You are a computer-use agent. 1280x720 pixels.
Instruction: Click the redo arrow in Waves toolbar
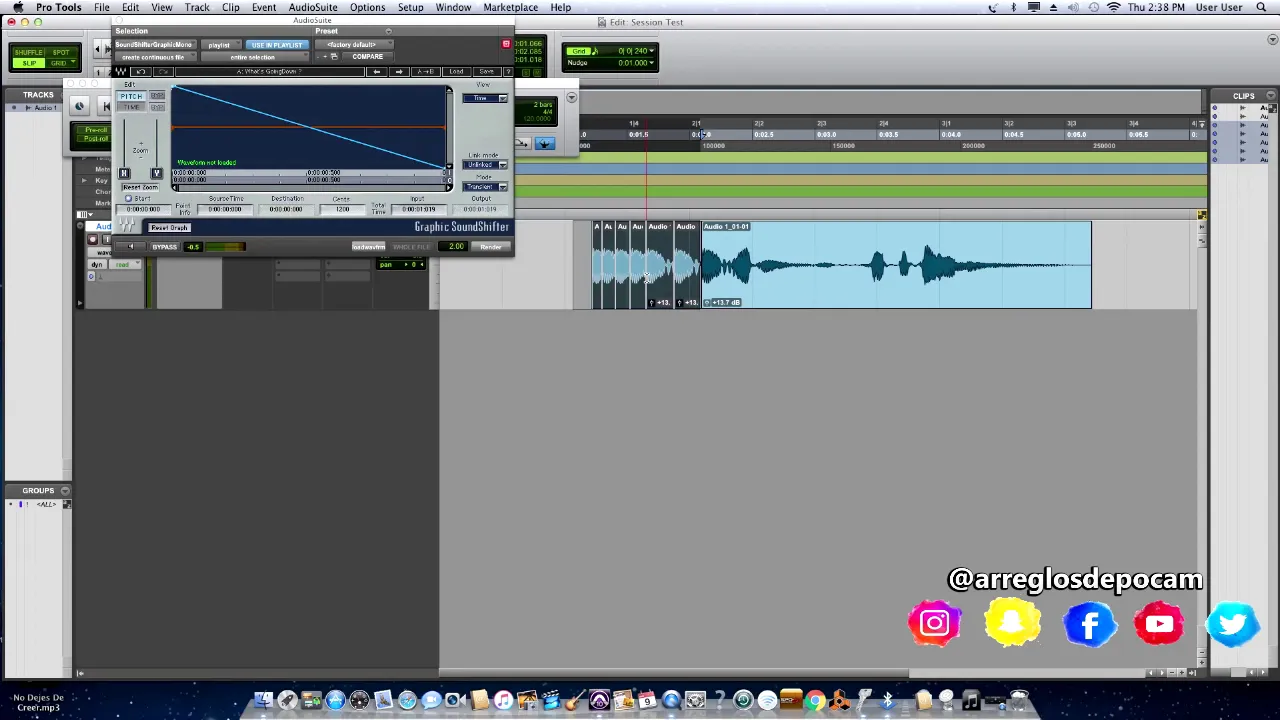(x=163, y=71)
